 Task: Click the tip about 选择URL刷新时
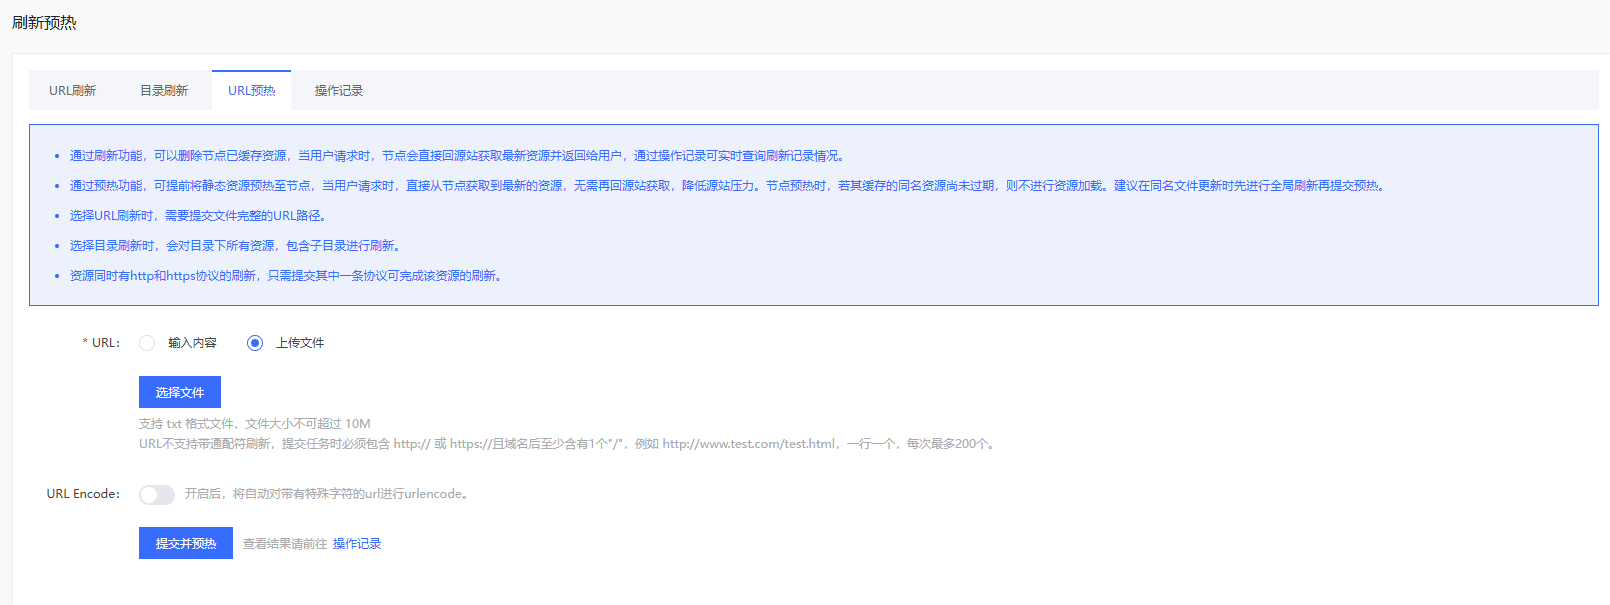(198, 216)
